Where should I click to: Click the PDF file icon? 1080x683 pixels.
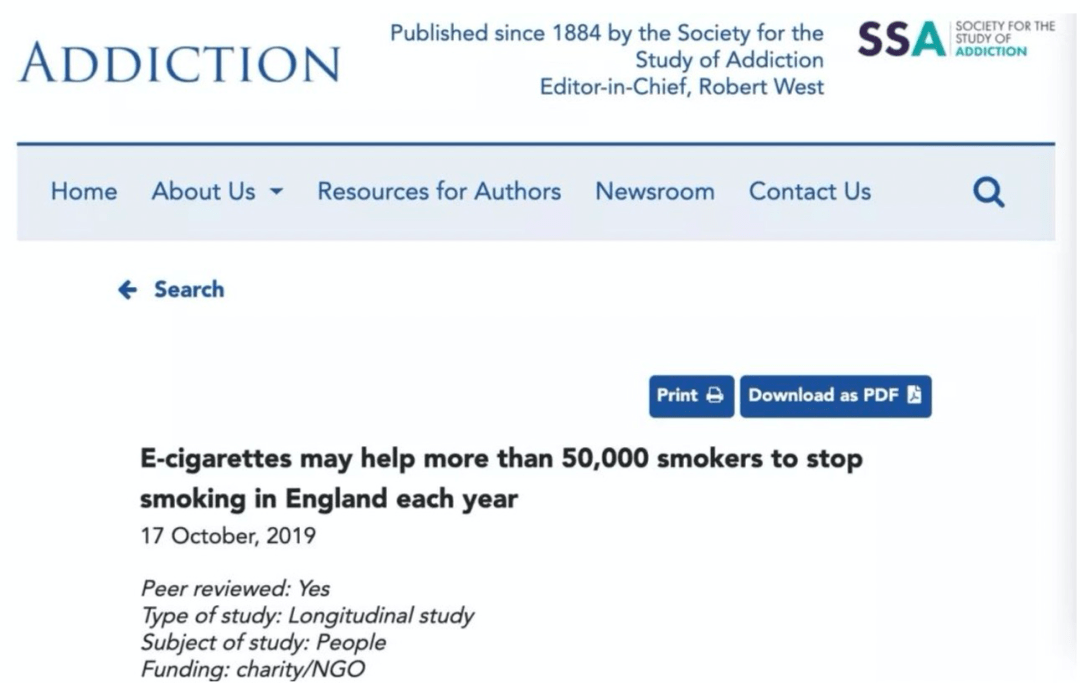[914, 395]
